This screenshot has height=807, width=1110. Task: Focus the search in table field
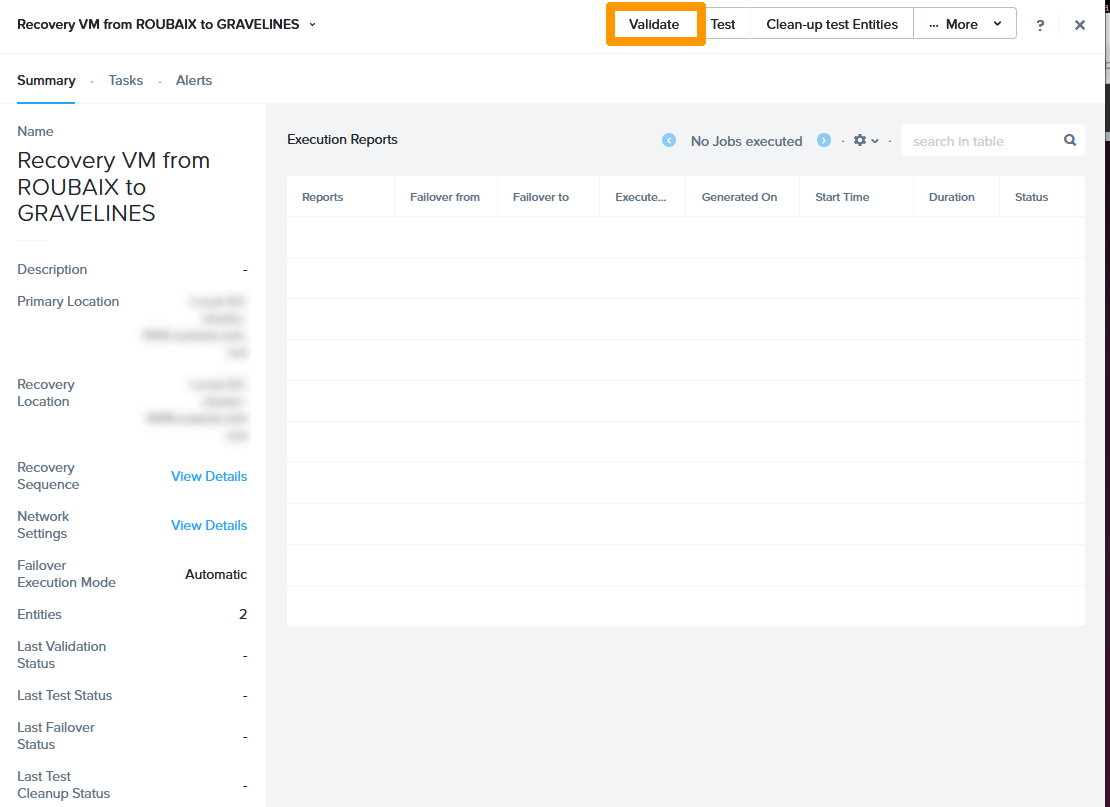click(x=980, y=141)
